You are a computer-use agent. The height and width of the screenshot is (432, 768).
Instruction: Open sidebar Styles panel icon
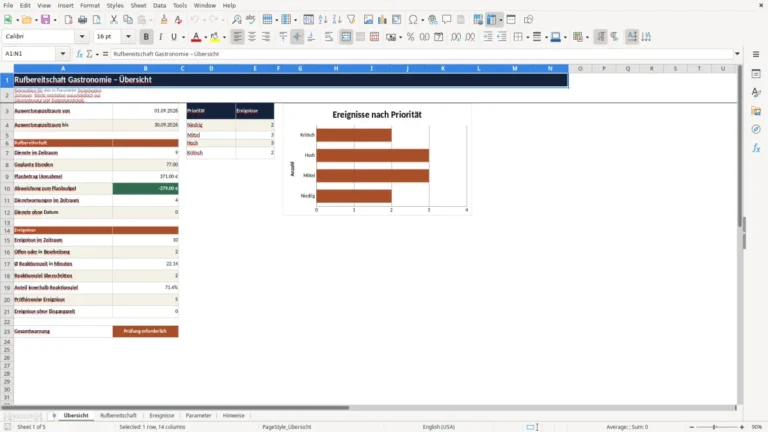point(756,92)
